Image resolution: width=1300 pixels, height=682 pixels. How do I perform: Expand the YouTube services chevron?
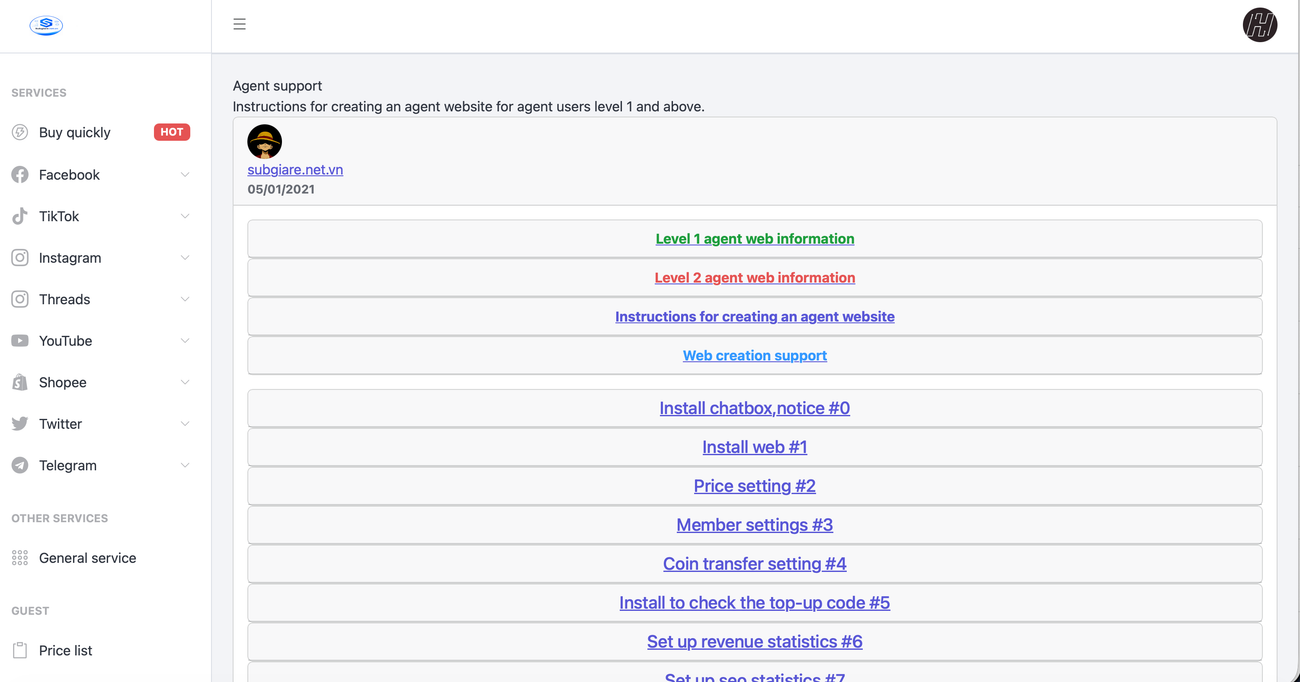(x=185, y=341)
